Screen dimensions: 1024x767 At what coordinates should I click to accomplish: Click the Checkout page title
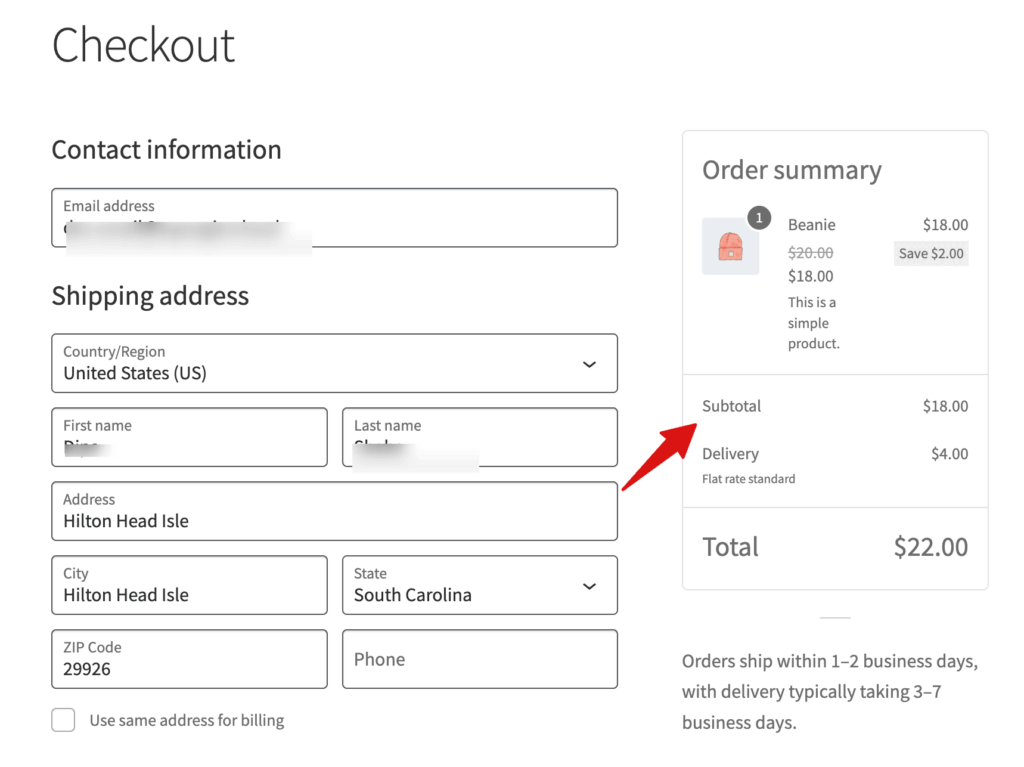(x=143, y=45)
